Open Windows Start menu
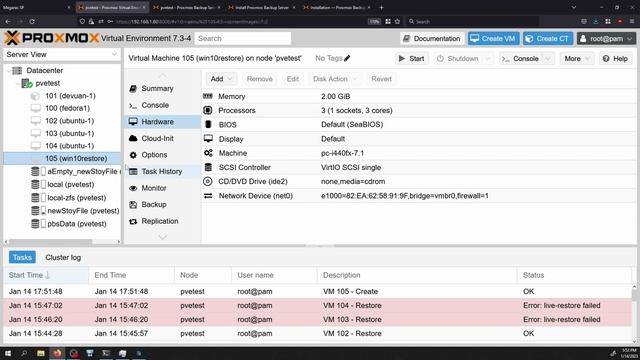 pos(8,353)
